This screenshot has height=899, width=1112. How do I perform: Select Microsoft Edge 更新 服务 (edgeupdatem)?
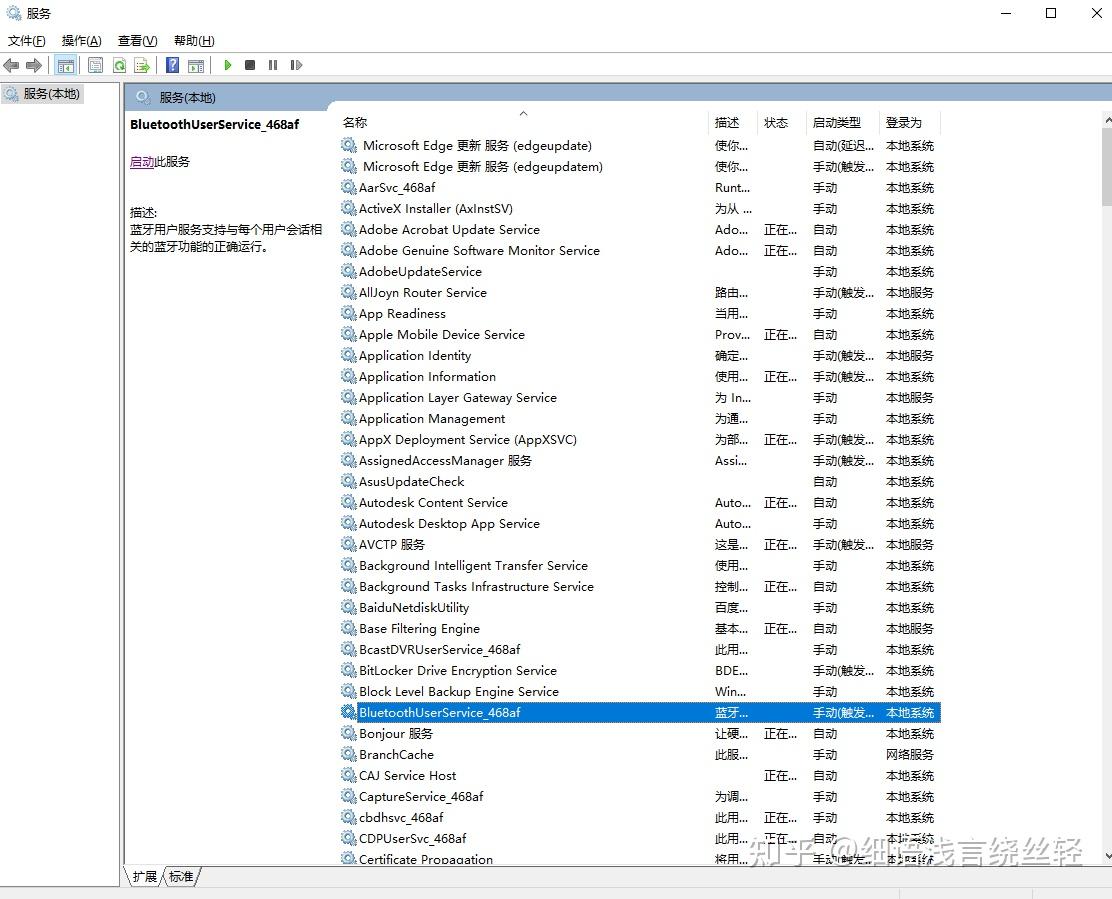pos(640,167)
